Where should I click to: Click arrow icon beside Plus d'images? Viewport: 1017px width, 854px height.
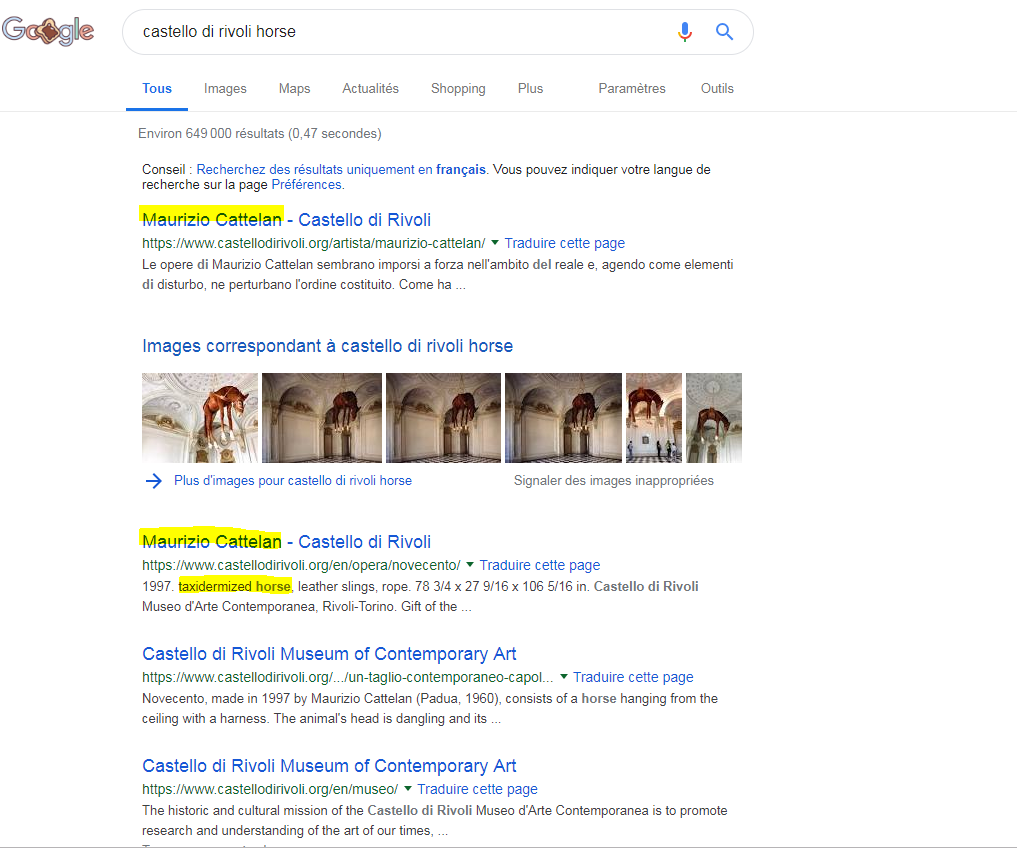[154, 480]
